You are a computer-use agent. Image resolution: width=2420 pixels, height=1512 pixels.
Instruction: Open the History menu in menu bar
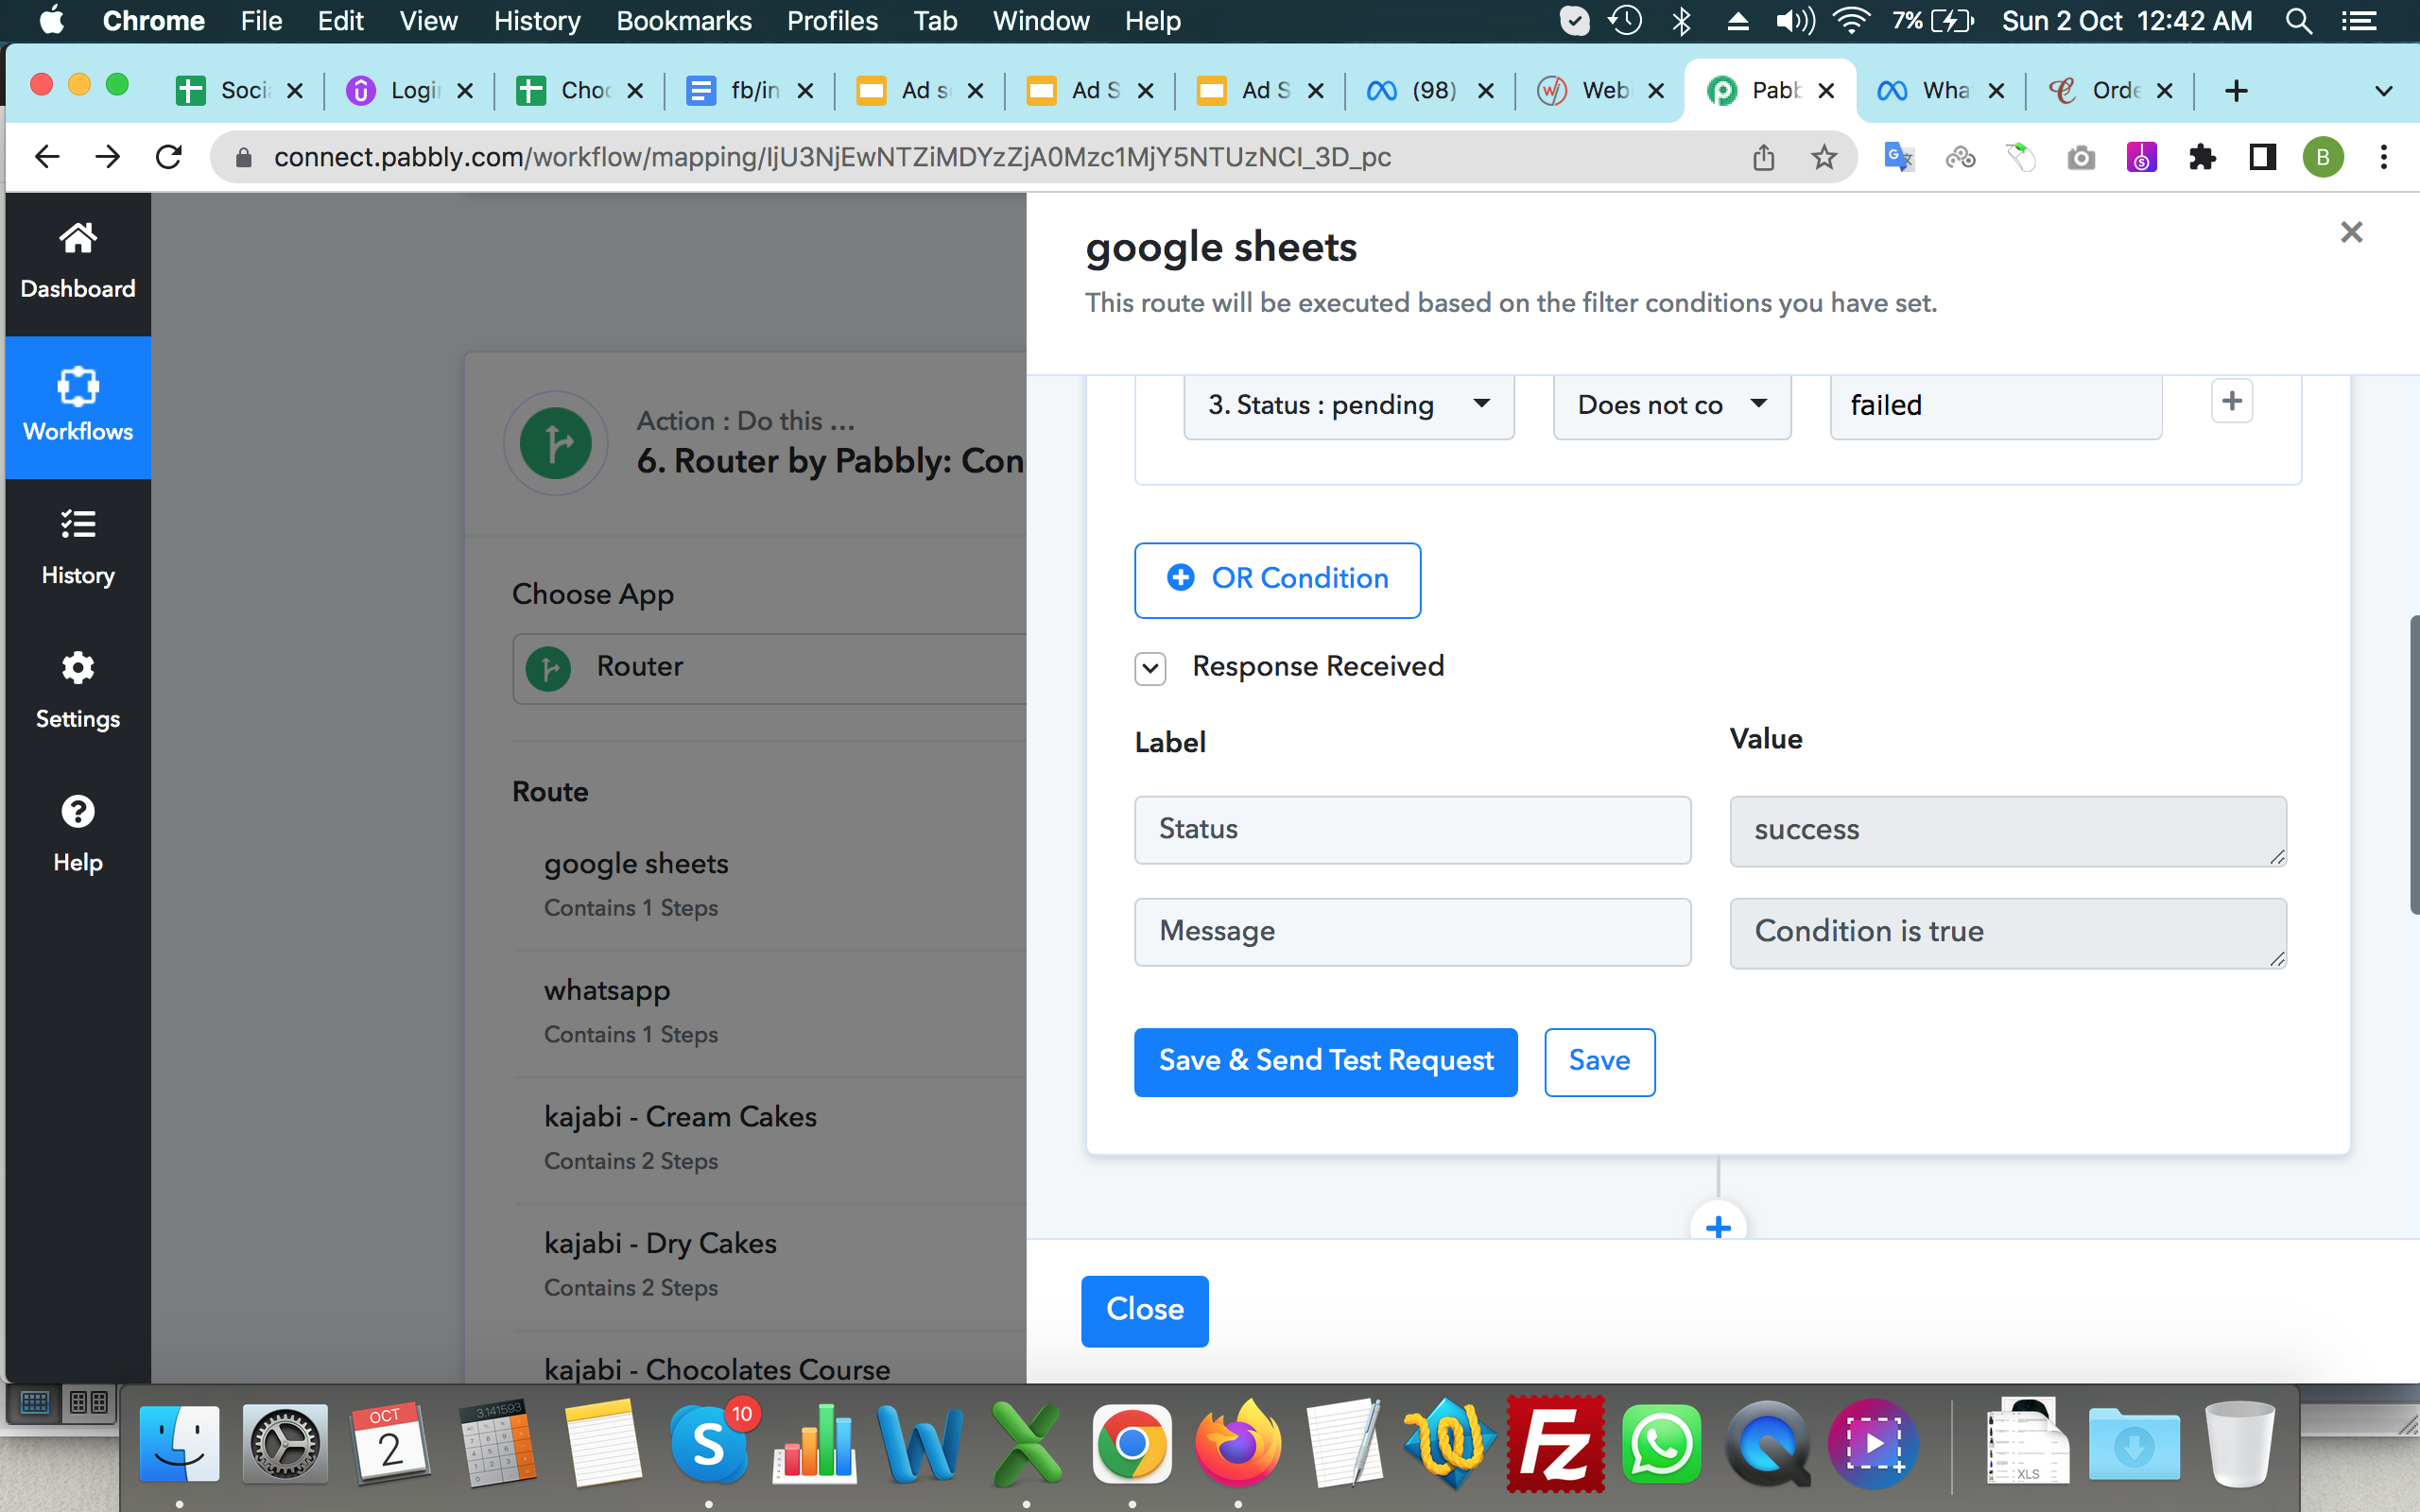coord(537,21)
